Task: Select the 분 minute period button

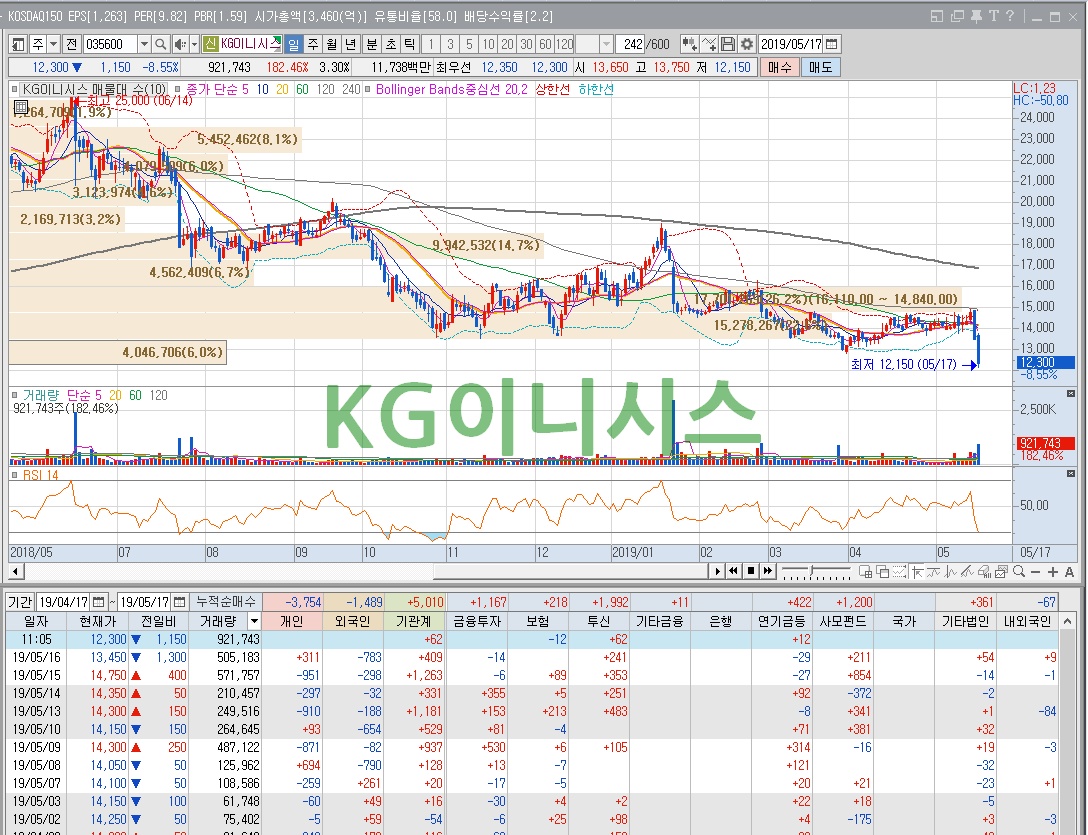Action: point(372,44)
